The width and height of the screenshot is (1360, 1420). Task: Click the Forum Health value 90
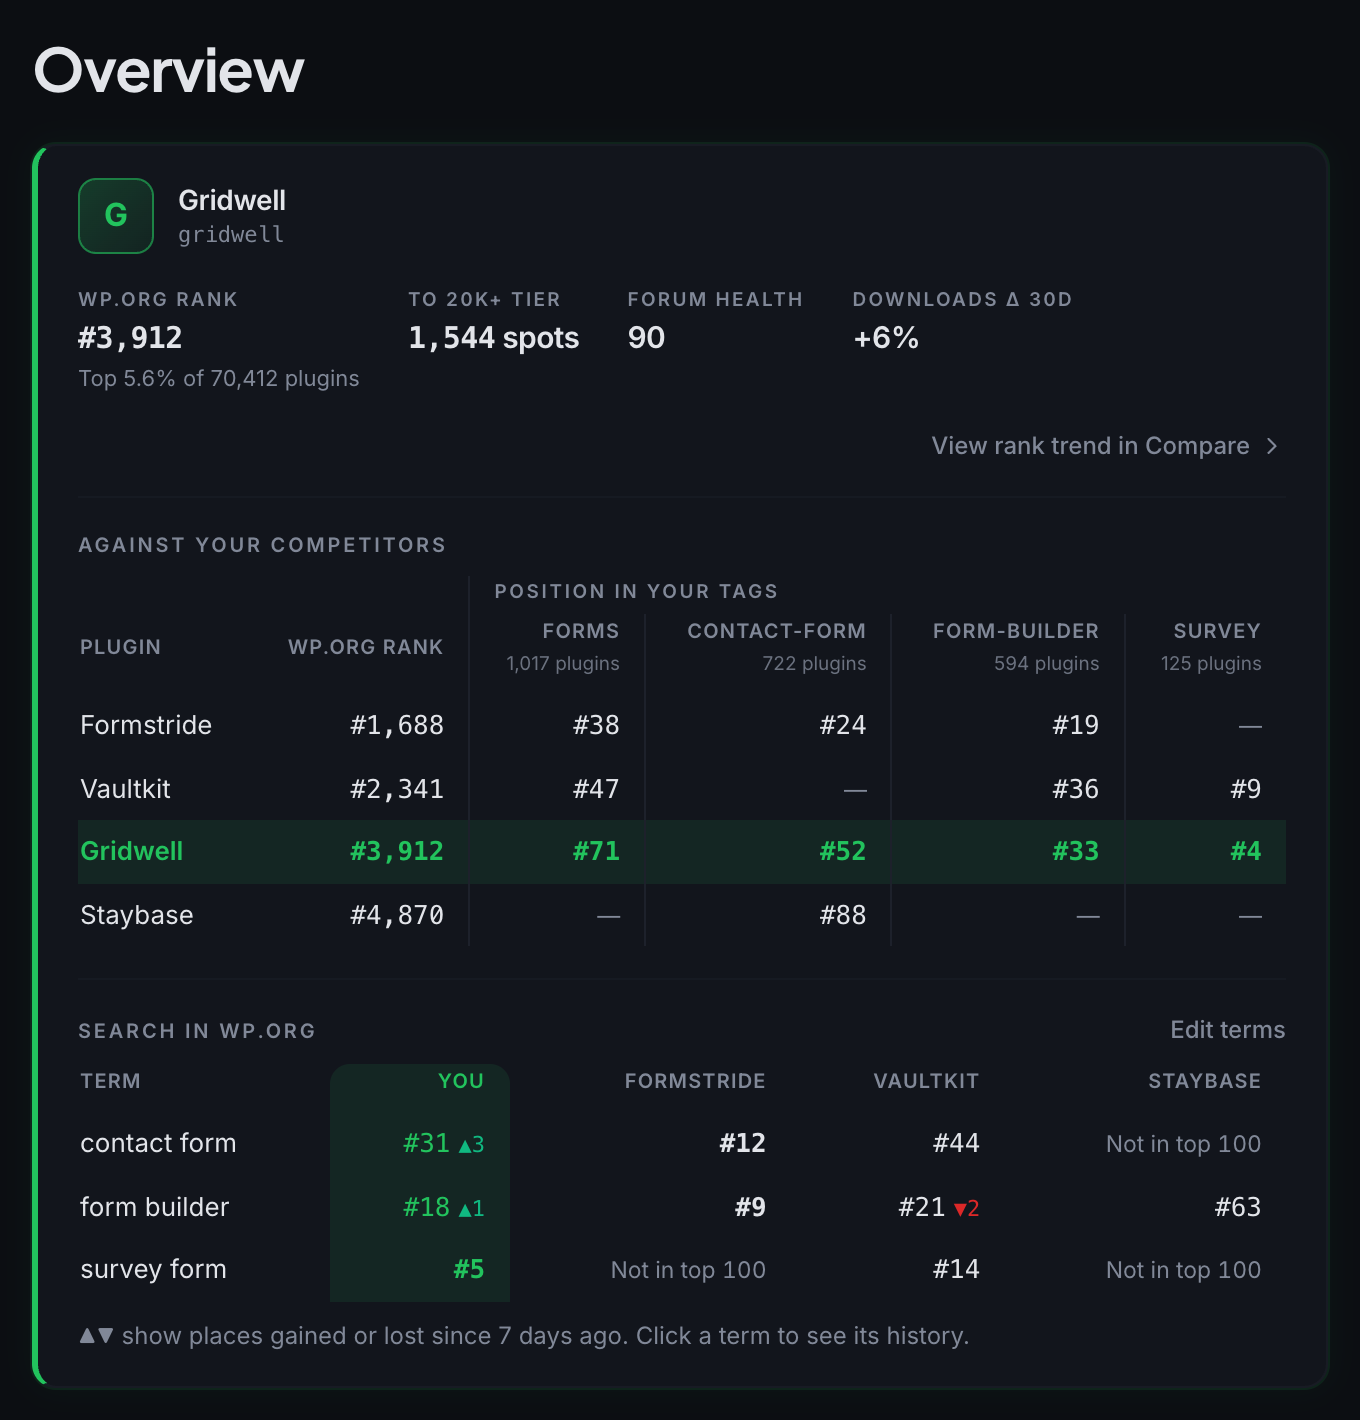[x=646, y=338]
